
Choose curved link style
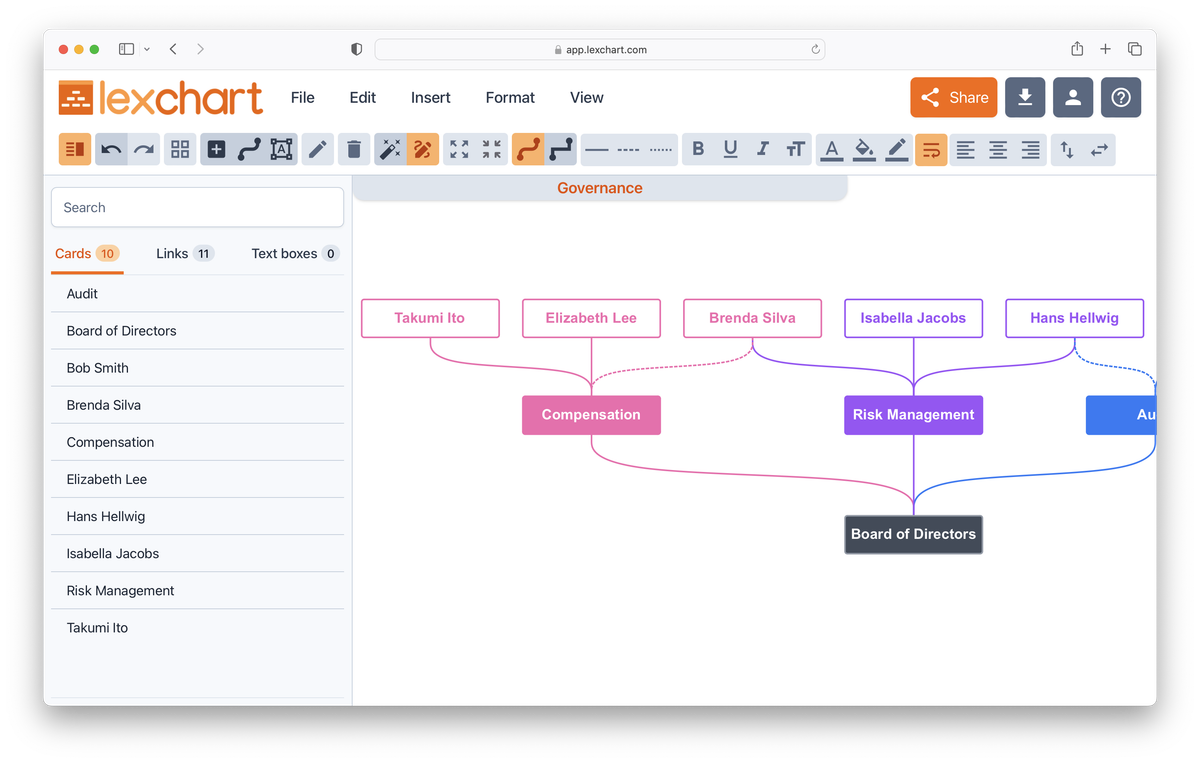tap(528, 150)
